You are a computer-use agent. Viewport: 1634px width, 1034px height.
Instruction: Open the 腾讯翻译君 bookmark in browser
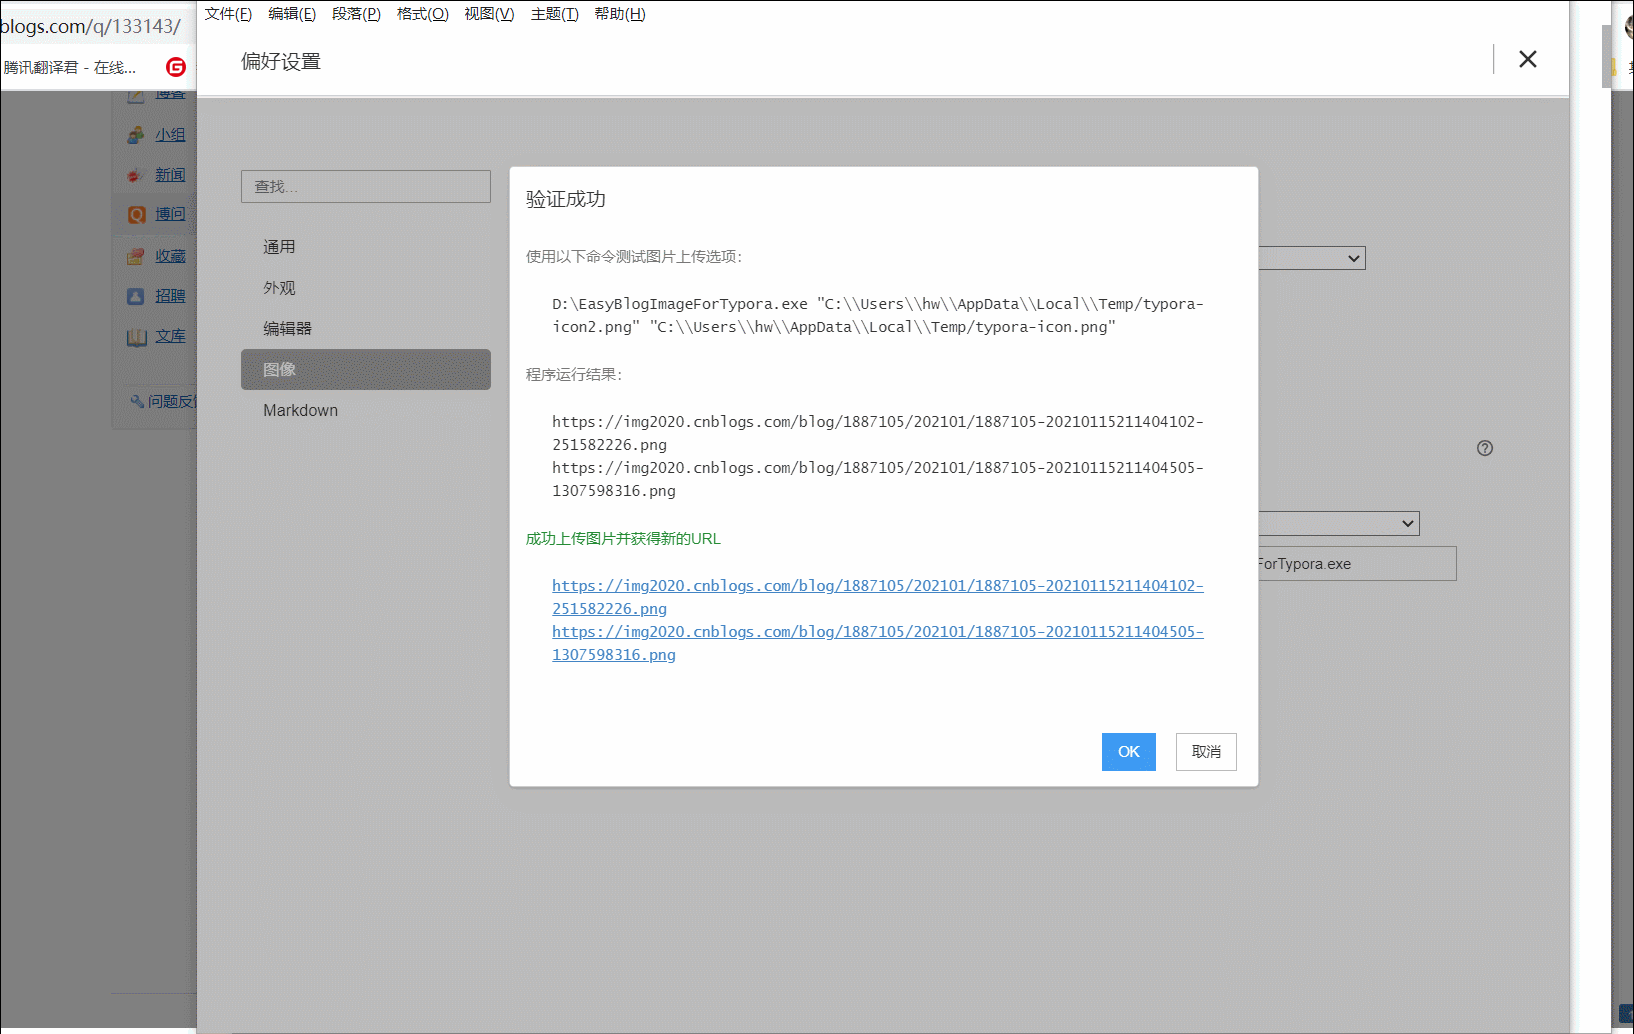click(x=69, y=67)
